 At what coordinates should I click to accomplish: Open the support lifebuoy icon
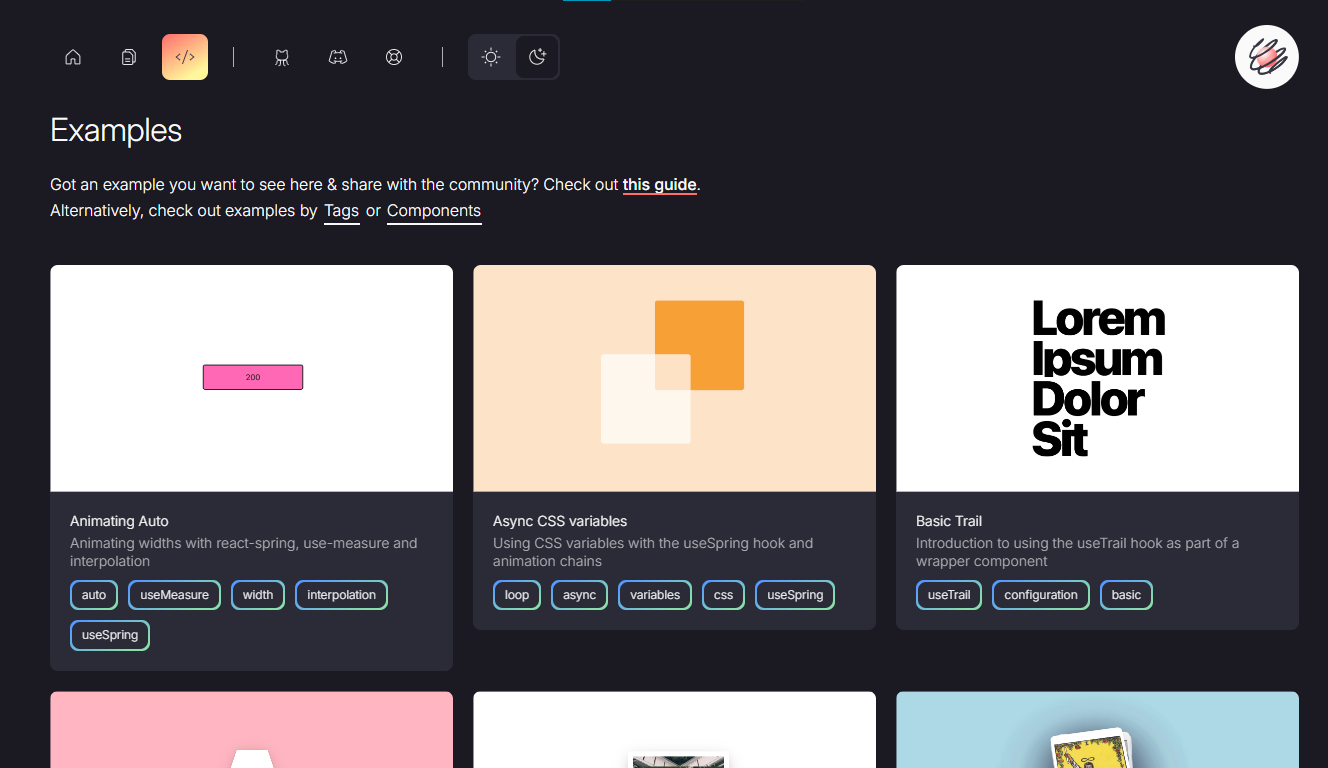tap(394, 57)
